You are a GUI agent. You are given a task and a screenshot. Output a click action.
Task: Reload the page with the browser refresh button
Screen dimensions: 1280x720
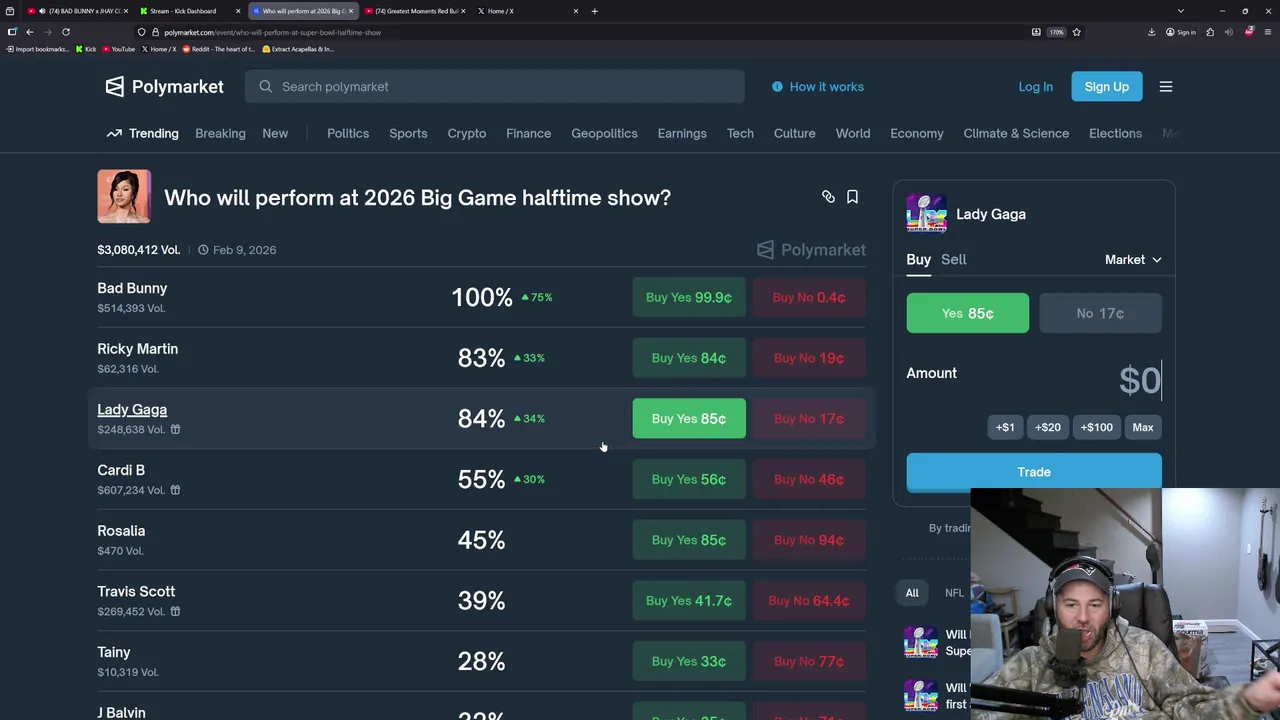tap(66, 32)
